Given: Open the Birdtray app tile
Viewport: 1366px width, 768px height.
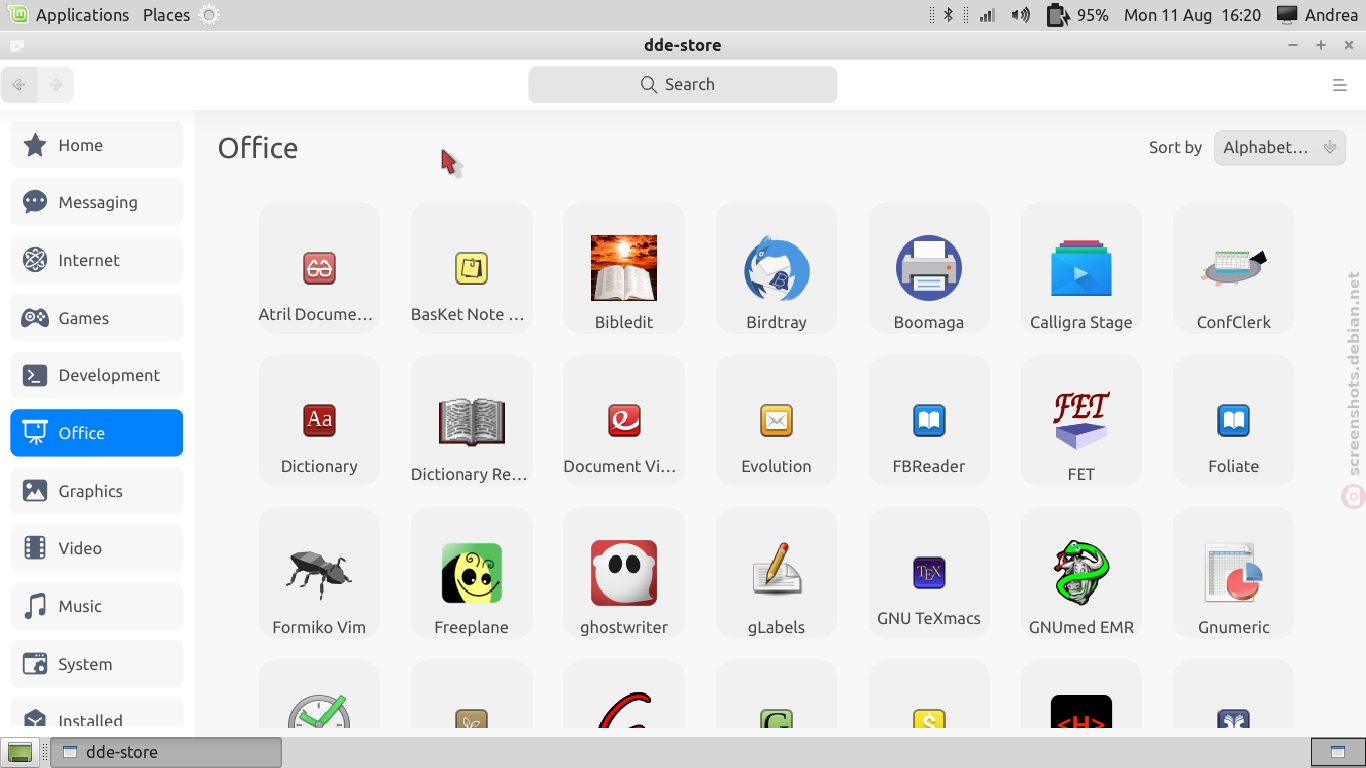Looking at the screenshot, I should pyautogui.click(x=776, y=268).
